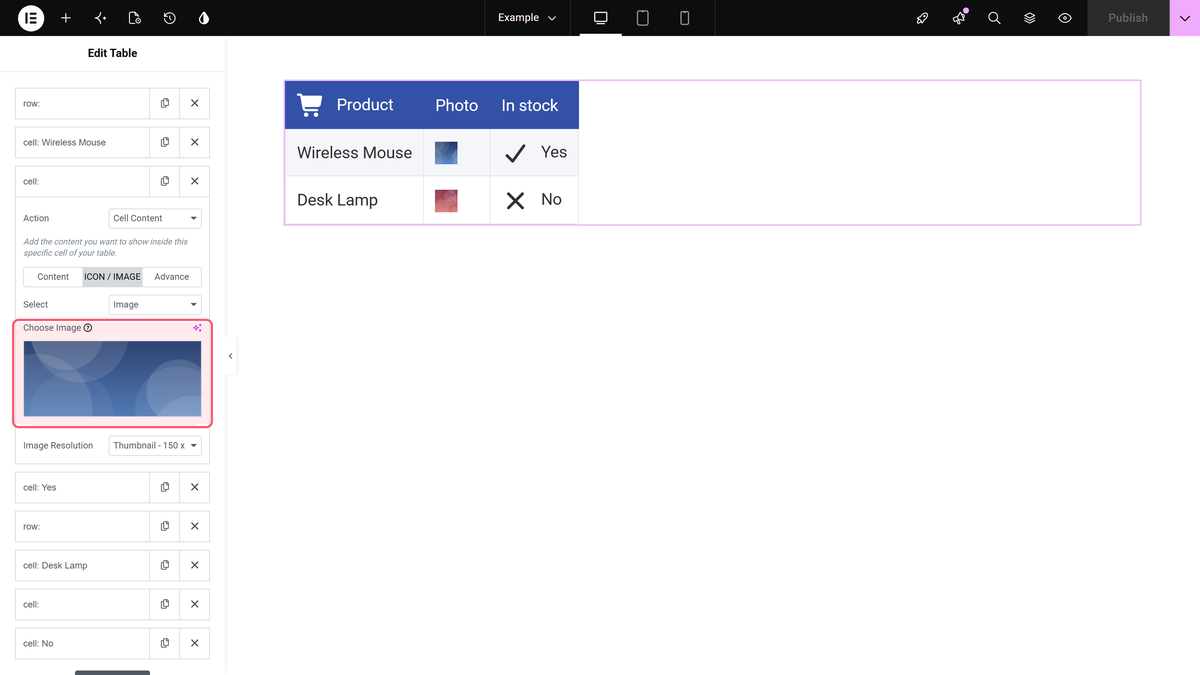Duplicate the 'cell: Desk Lamp' item
Image resolution: width=1200 pixels, height=675 pixels.
click(165, 565)
